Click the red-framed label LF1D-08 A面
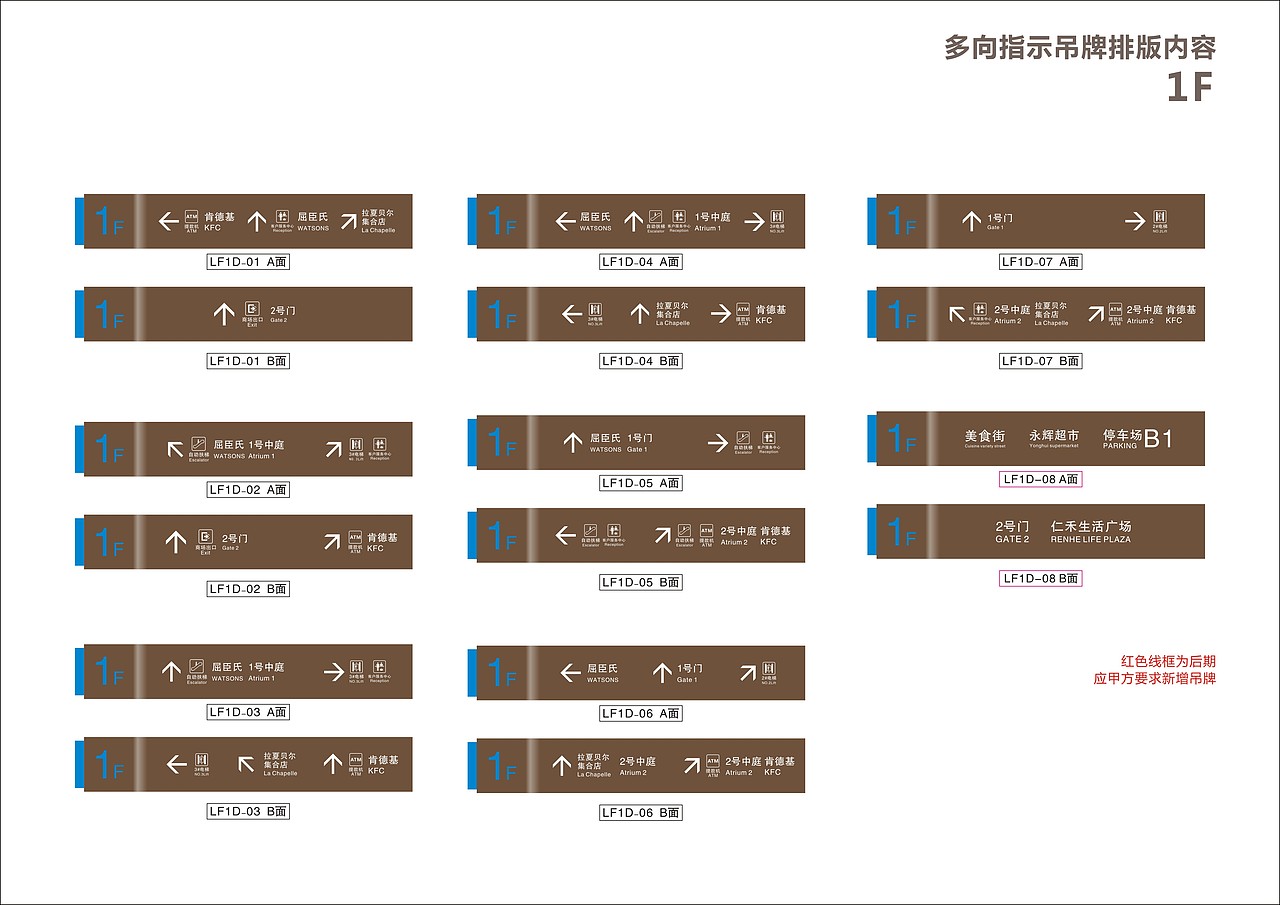This screenshot has height=905, width=1280. (x=1041, y=479)
